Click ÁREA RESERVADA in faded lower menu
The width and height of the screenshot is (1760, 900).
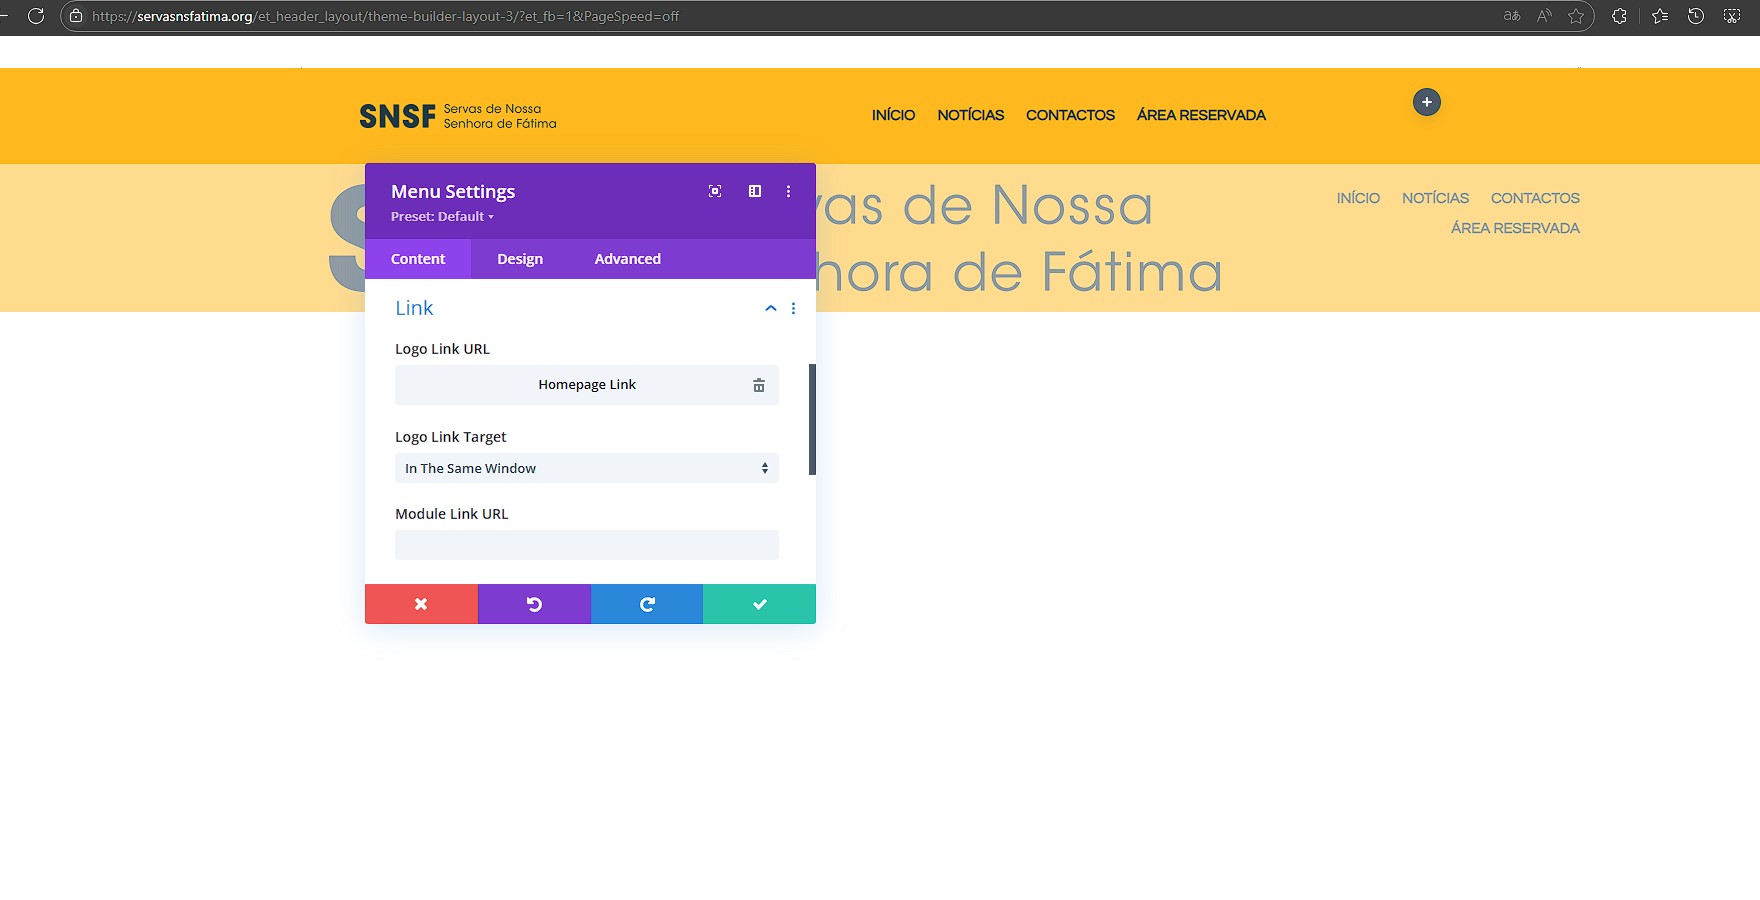1515,228
